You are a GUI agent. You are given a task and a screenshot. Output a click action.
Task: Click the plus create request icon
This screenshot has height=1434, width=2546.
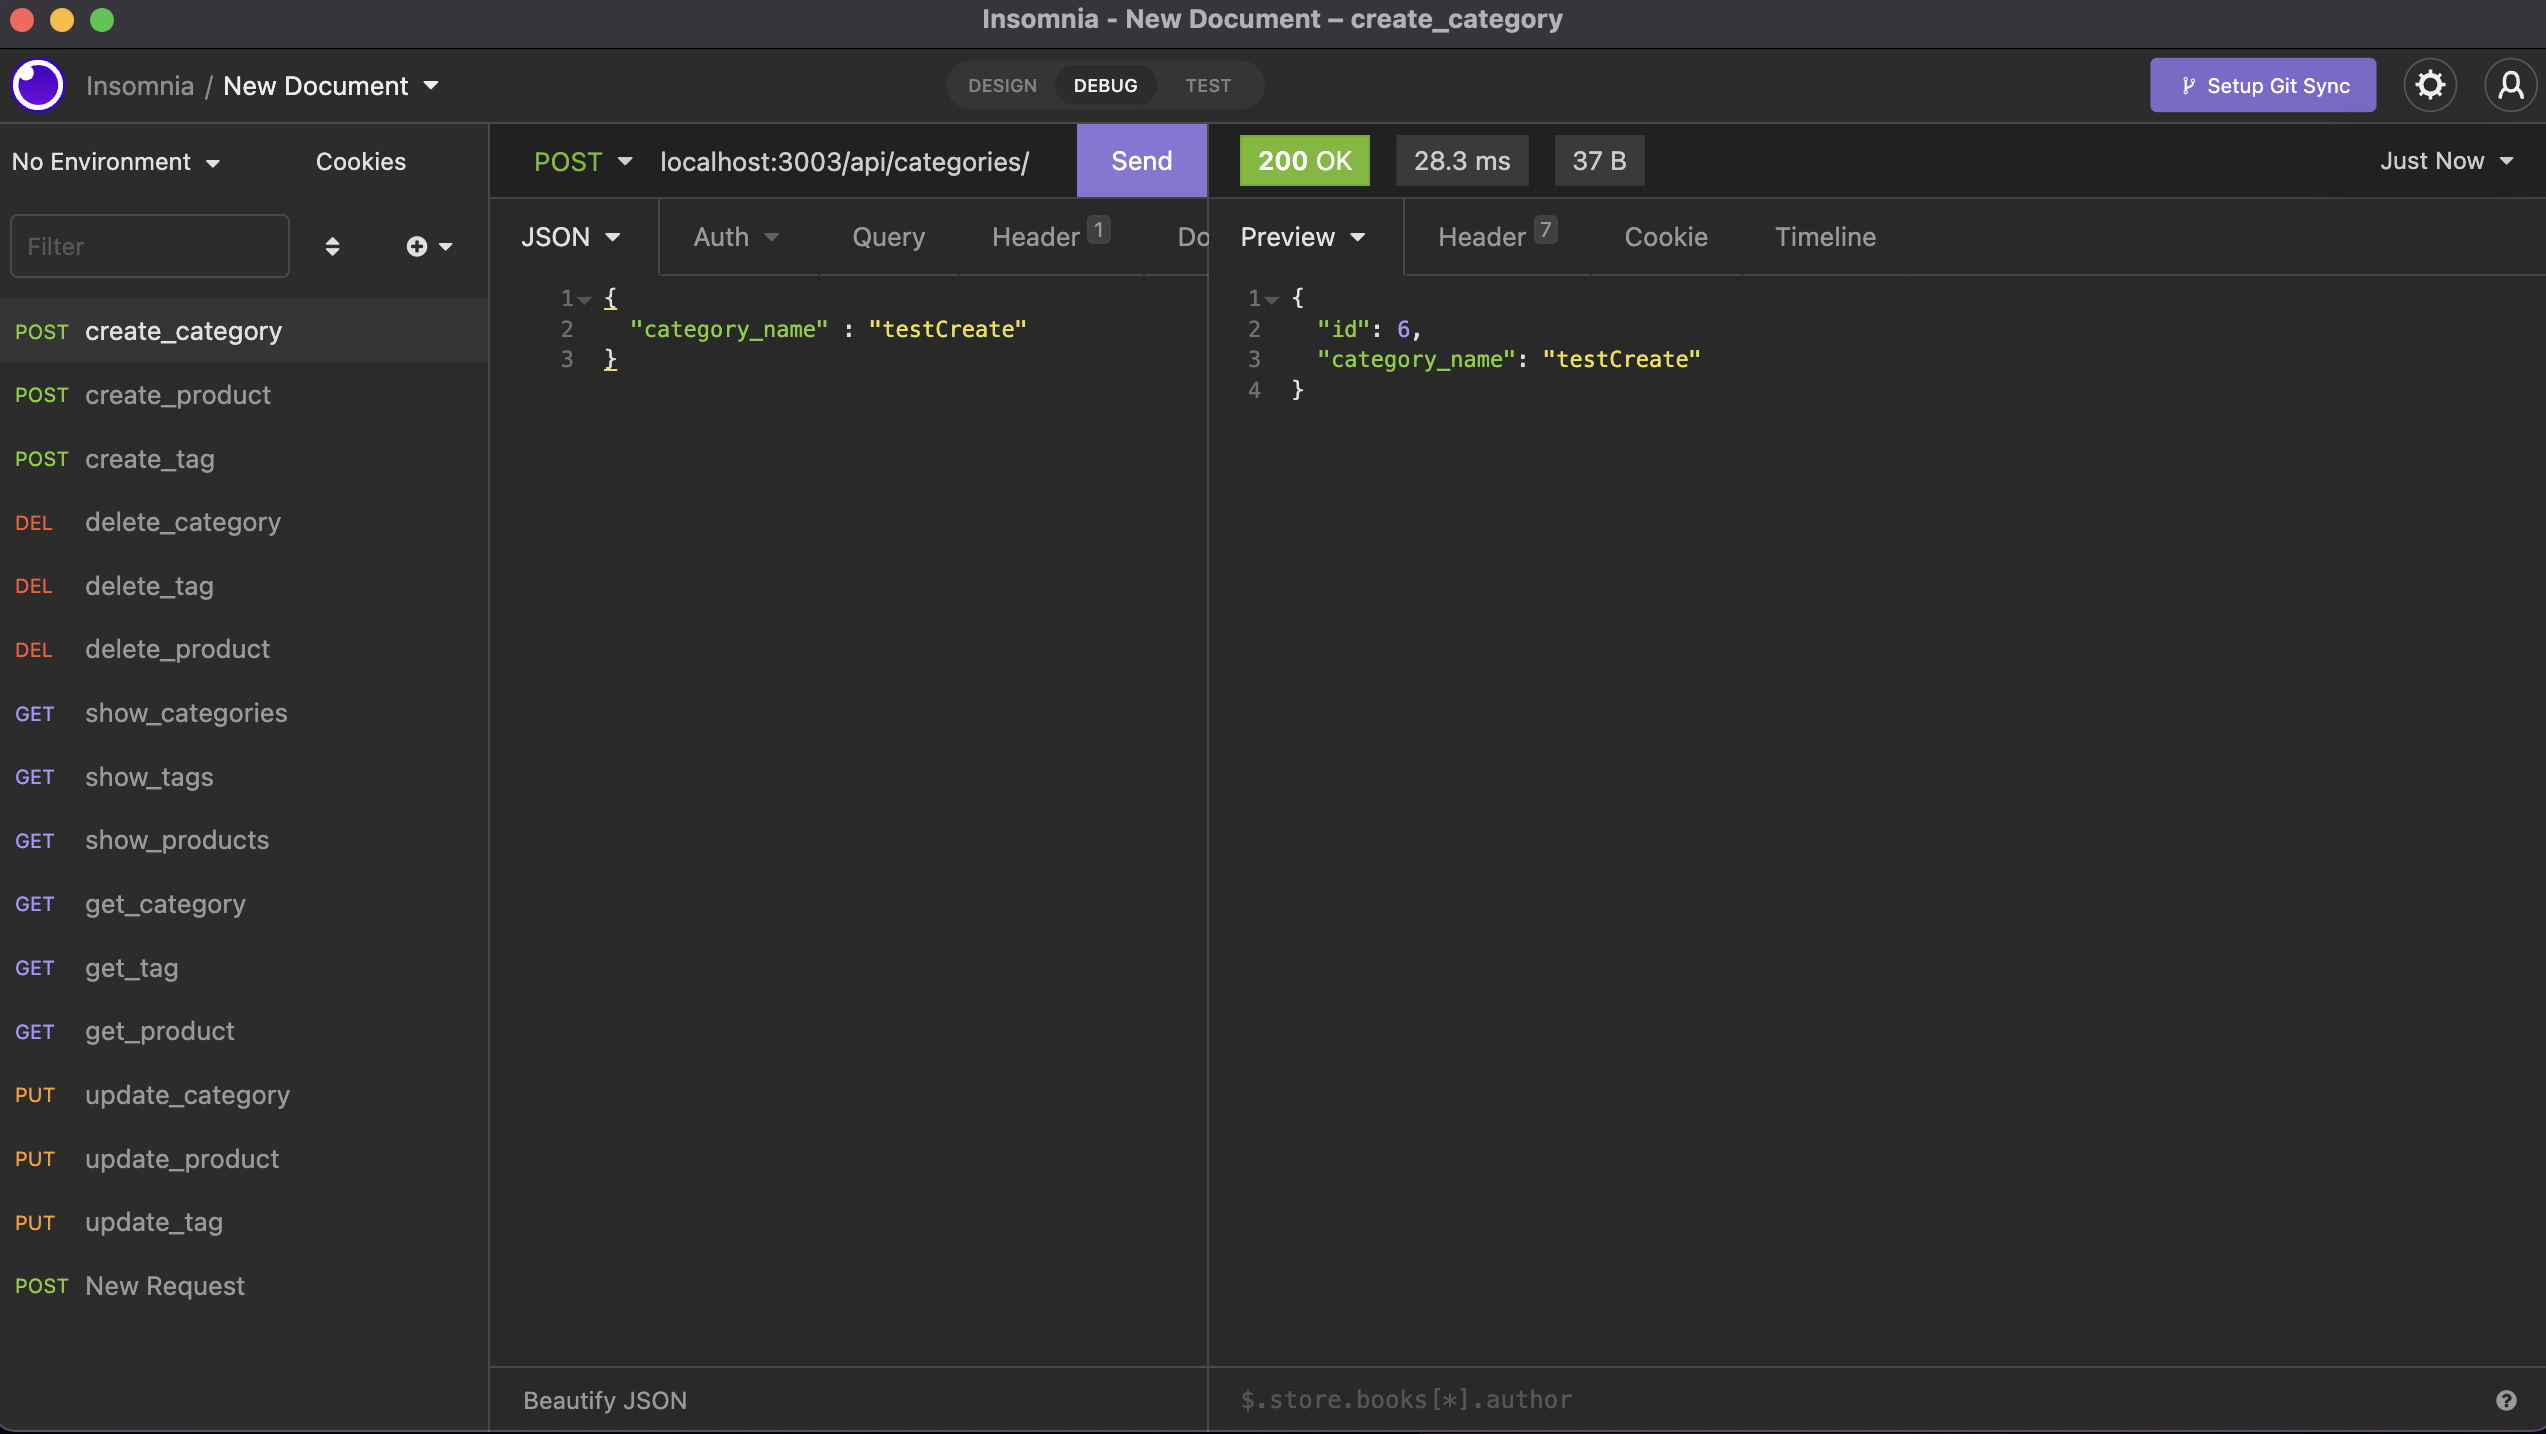[x=417, y=246]
